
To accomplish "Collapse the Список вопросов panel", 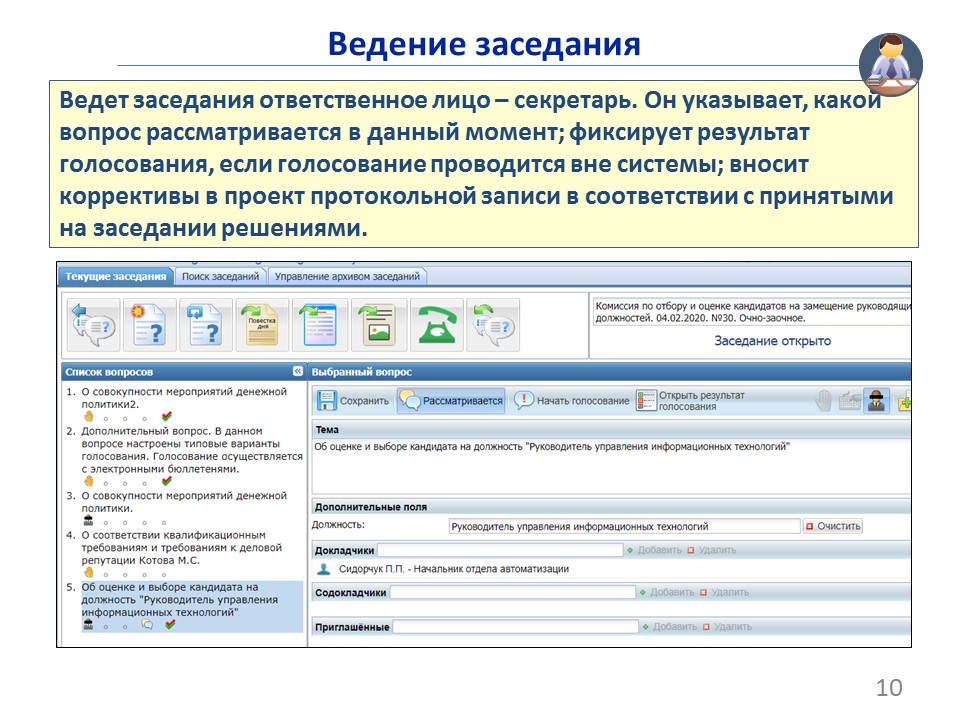I will pyautogui.click(x=298, y=371).
